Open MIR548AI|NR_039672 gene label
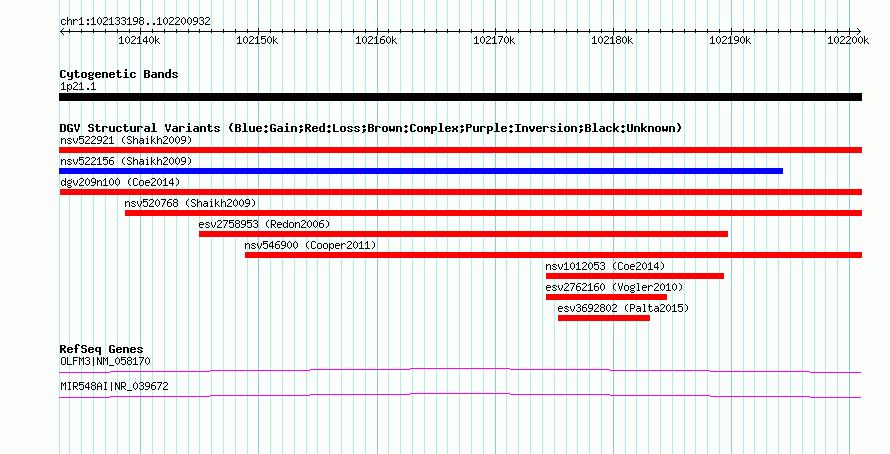The width and height of the screenshot is (890, 454). (114, 386)
